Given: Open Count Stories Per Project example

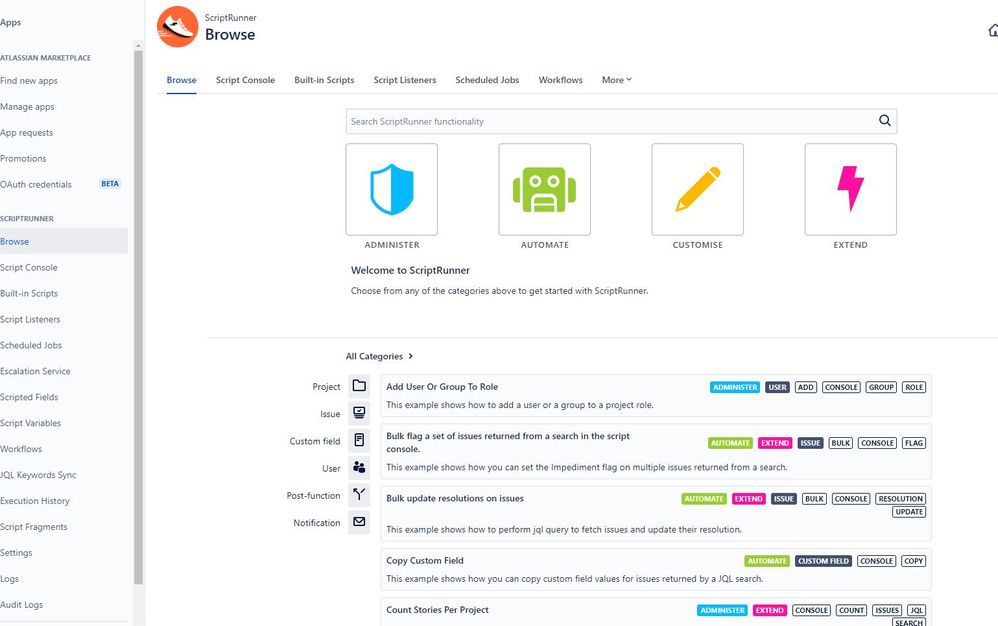Looking at the screenshot, I should click(437, 610).
